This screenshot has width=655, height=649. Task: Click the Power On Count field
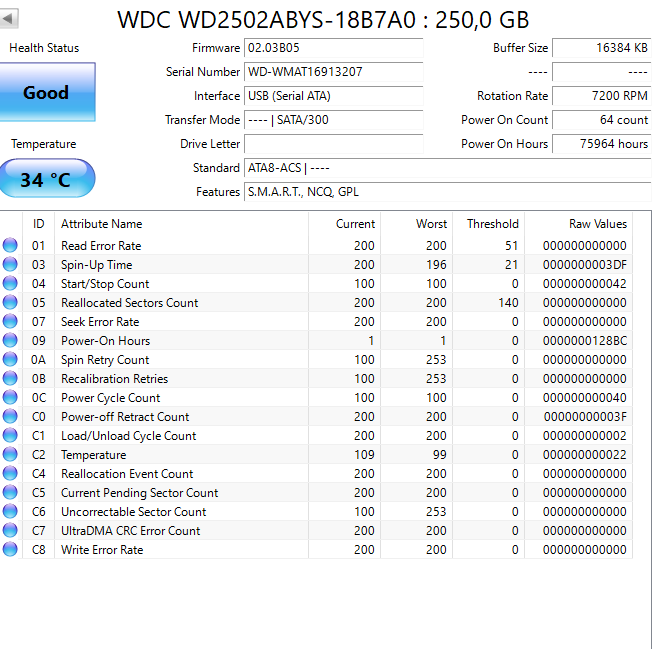coord(602,120)
